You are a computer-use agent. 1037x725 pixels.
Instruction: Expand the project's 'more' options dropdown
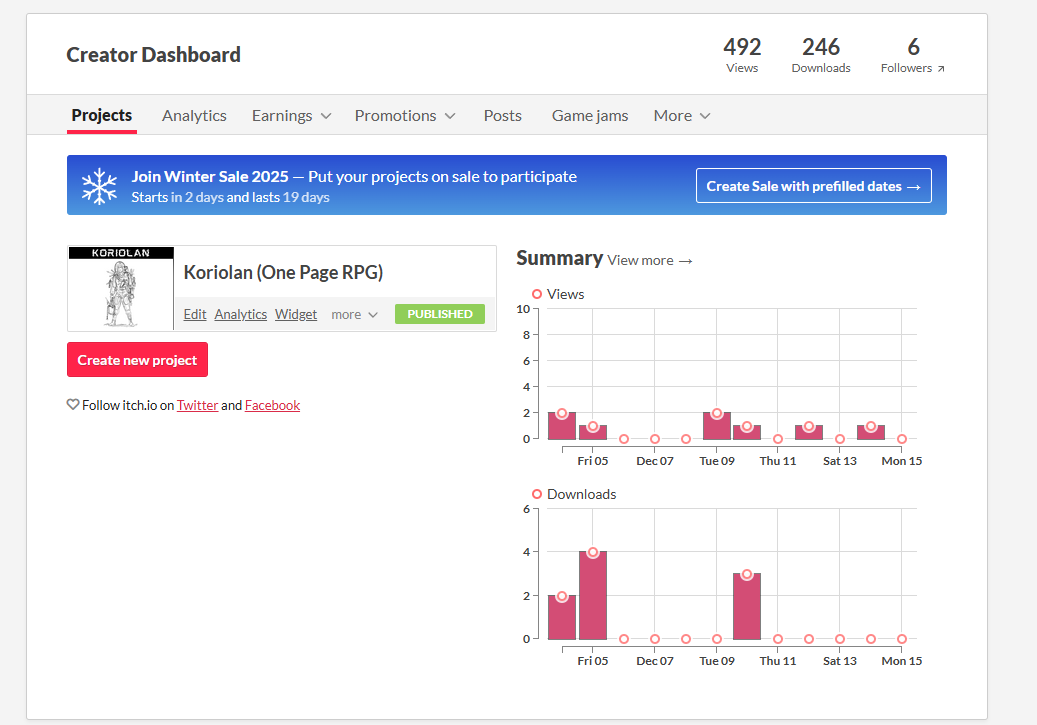click(x=354, y=314)
